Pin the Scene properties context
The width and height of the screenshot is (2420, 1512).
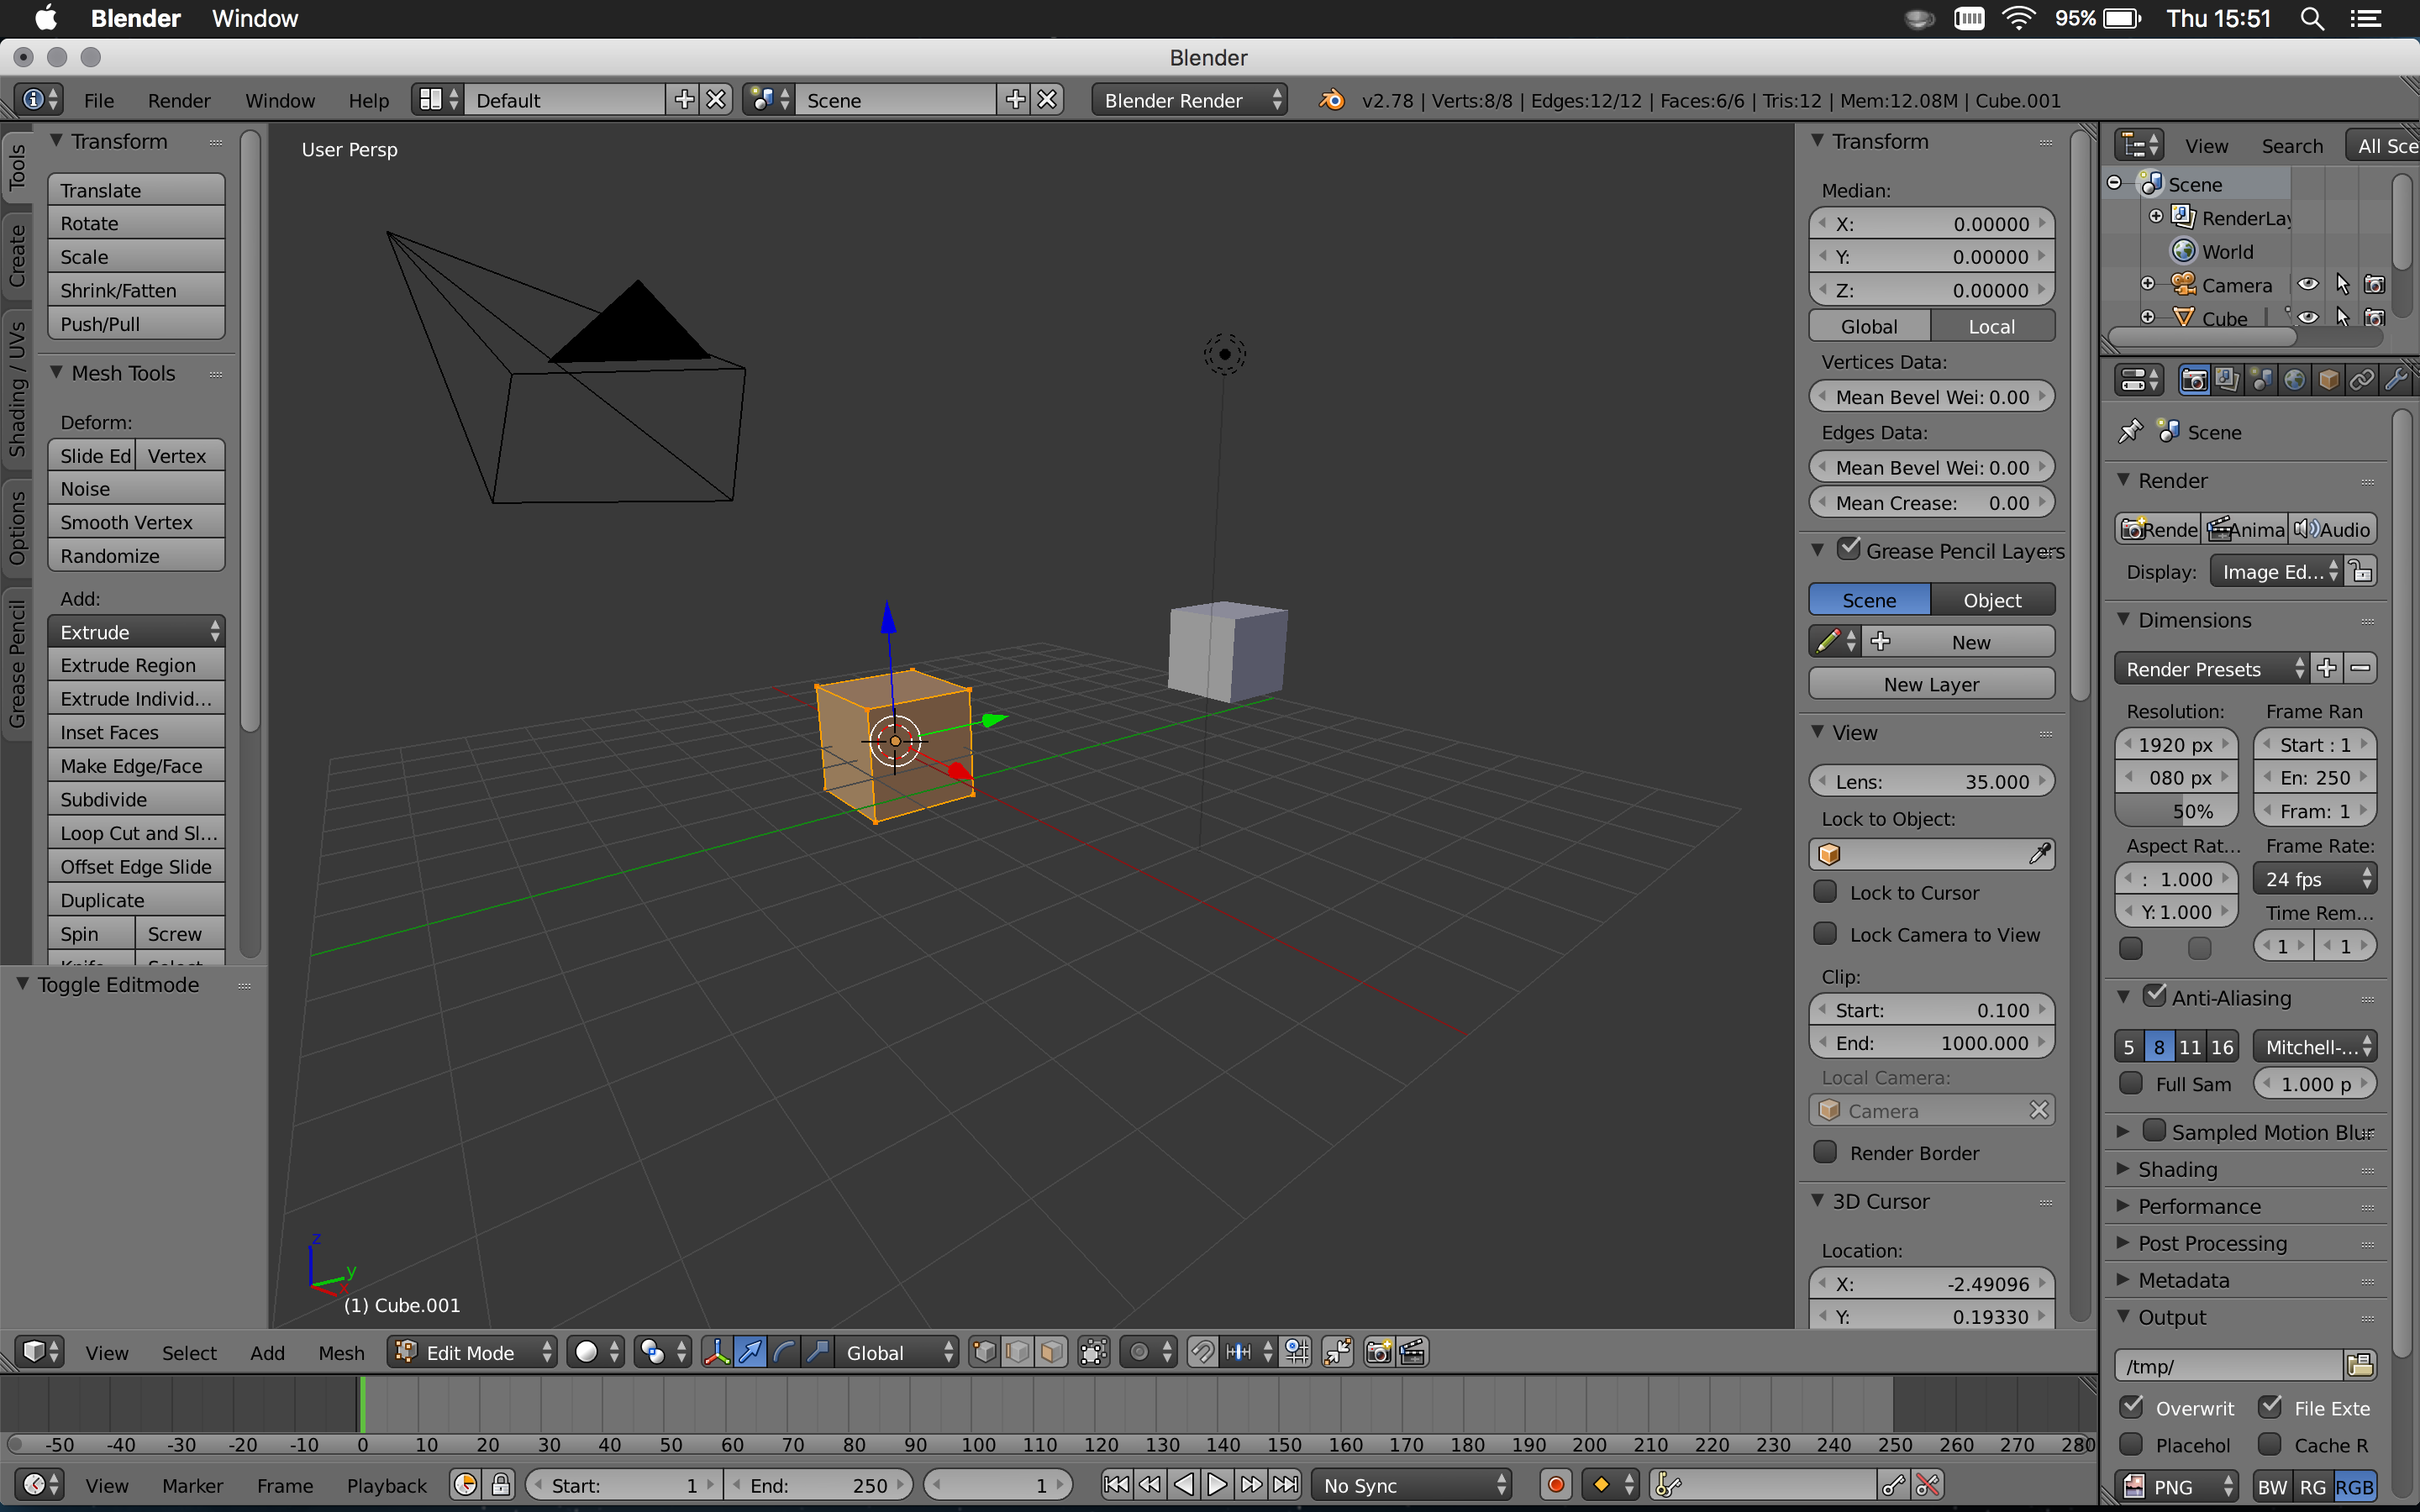pyautogui.click(x=2130, y=432)
